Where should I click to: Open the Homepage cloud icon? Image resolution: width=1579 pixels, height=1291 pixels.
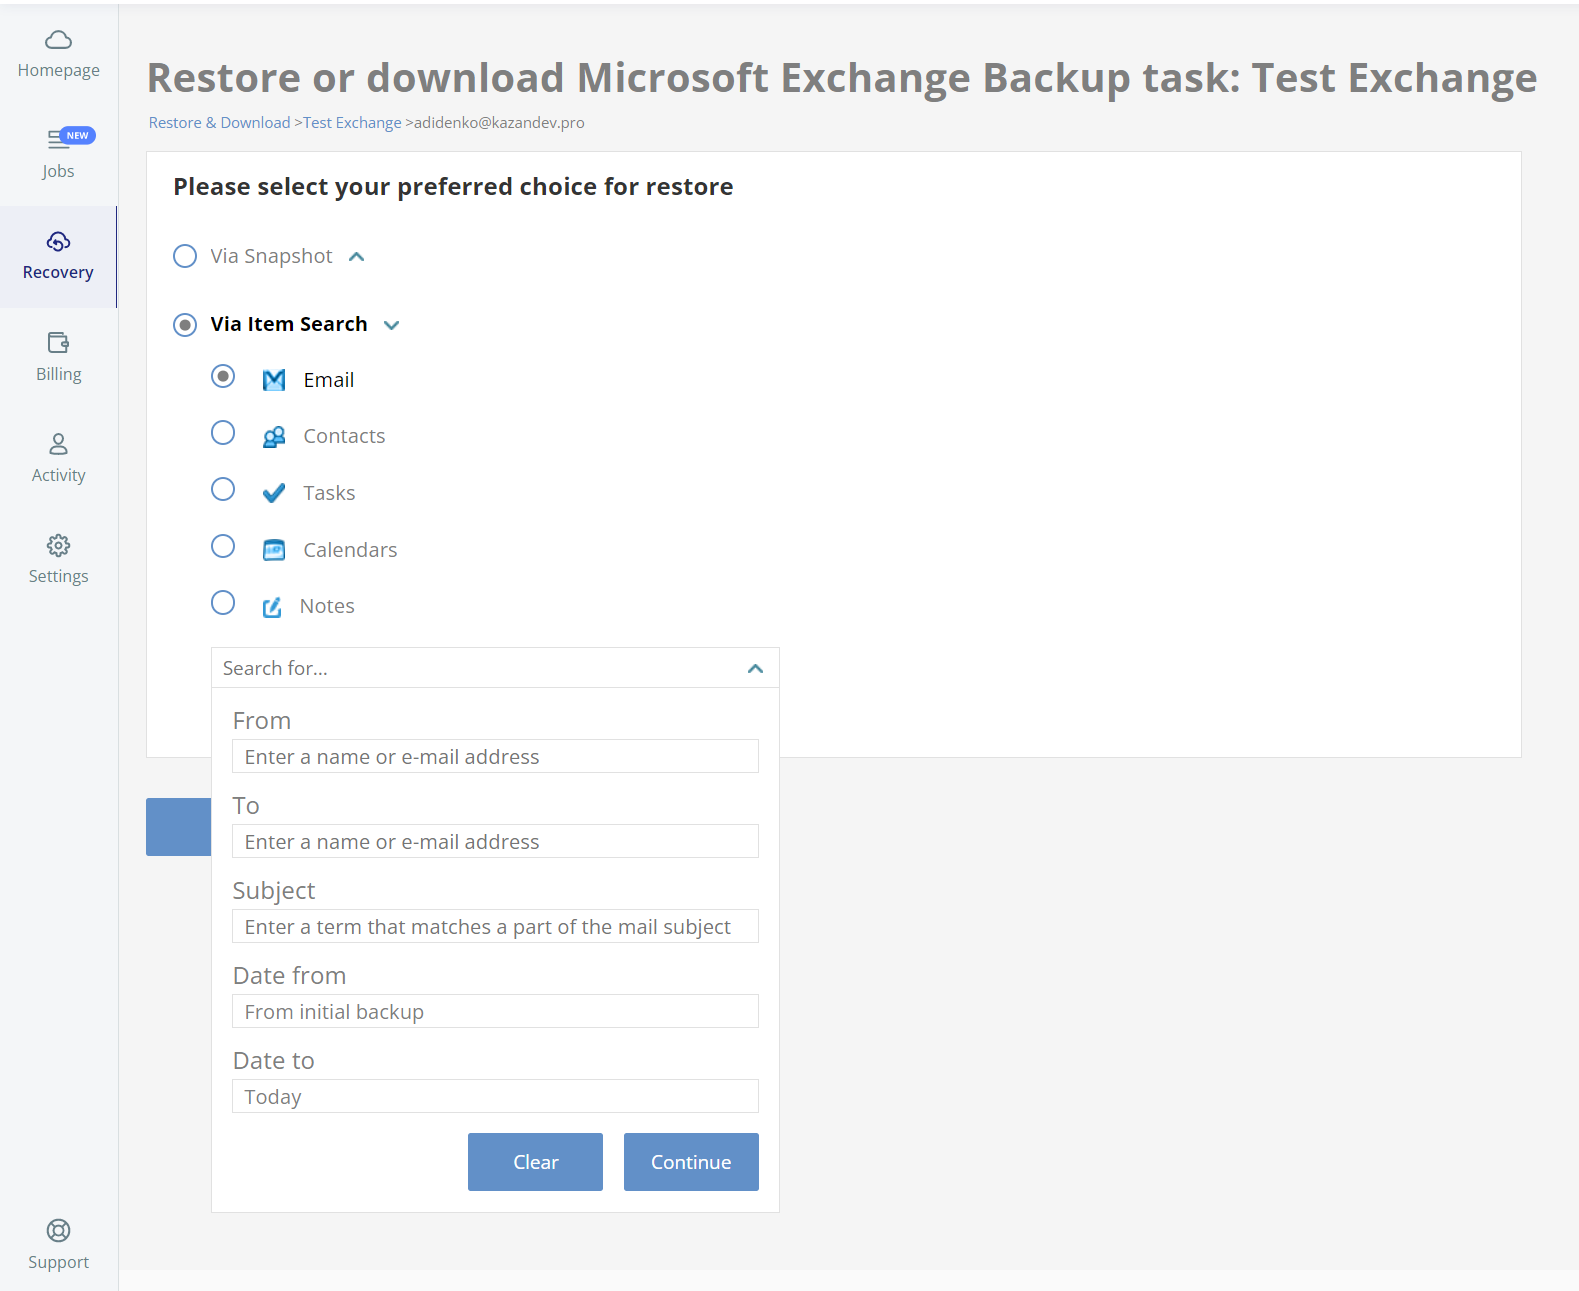click(59, 40)
